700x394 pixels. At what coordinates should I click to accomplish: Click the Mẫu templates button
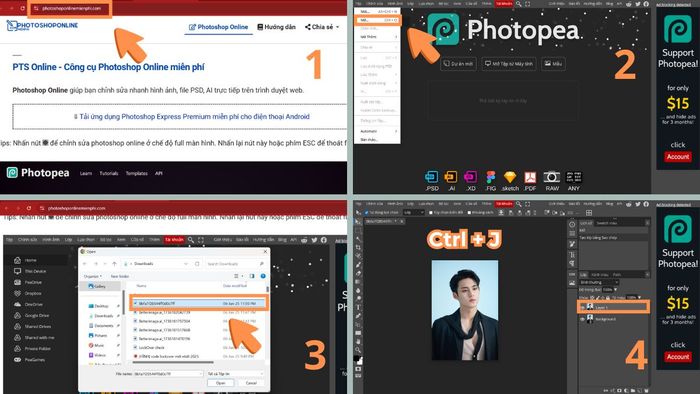point(554,64)
